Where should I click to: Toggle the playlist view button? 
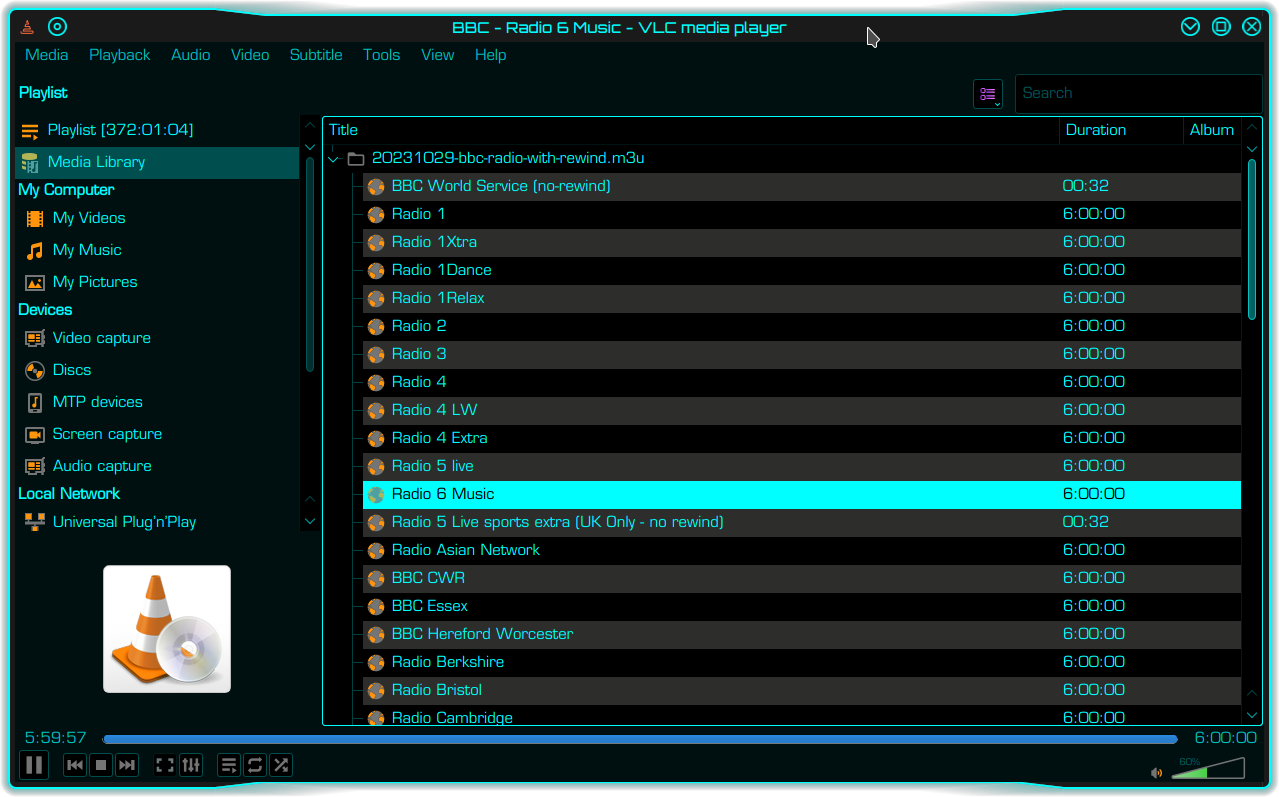click(229, 765)
